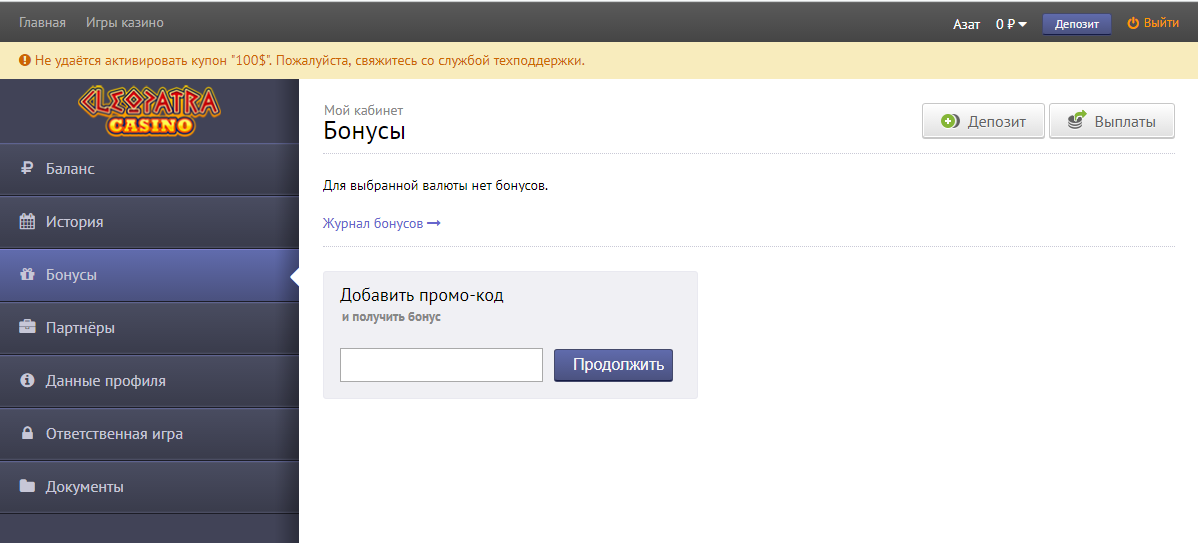Image resolution: width=1198 pixels, height=543 pixels.
Task: Click the lock icon beside Ответственная игра
Action: [x=28, y=434]
